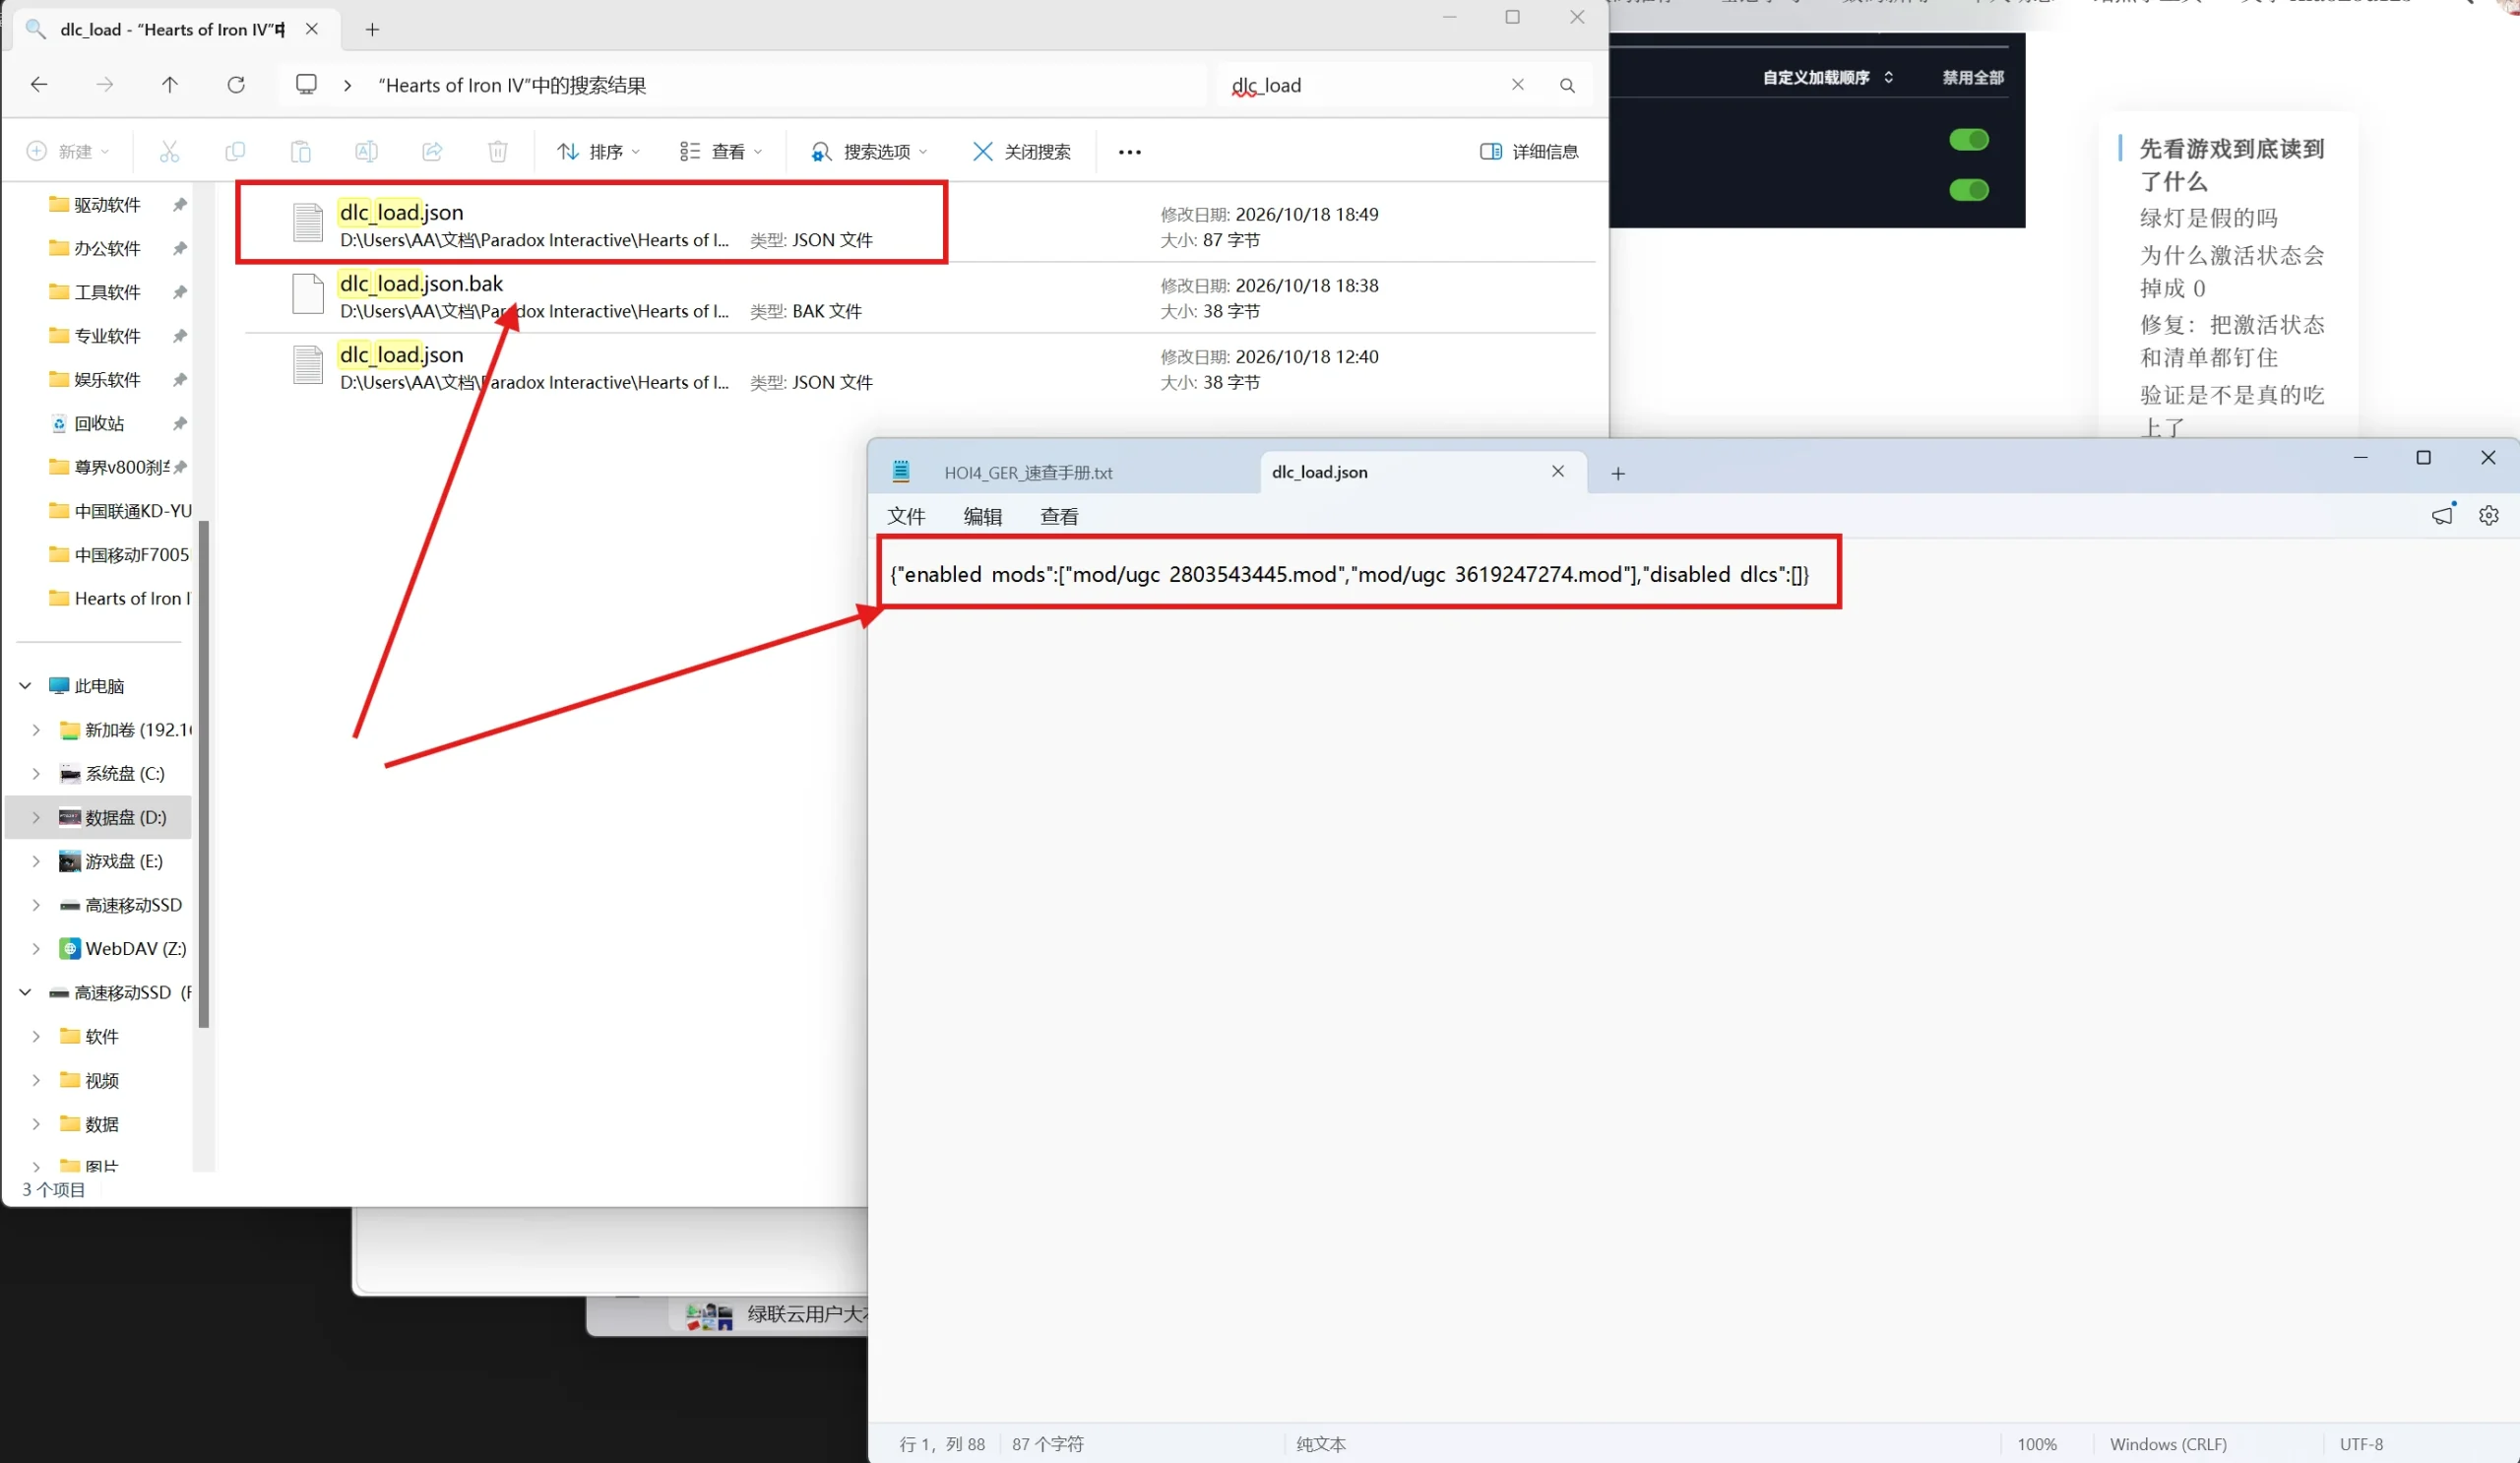Open Notepad settings gear icon
This screenshot has width=2520, height=1463.
2488,515
